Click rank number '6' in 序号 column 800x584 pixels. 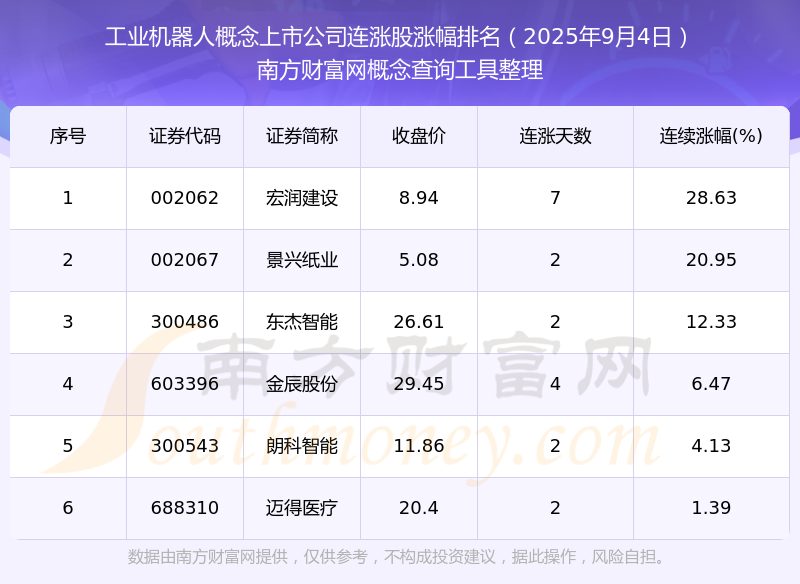(x=68, y=508)
